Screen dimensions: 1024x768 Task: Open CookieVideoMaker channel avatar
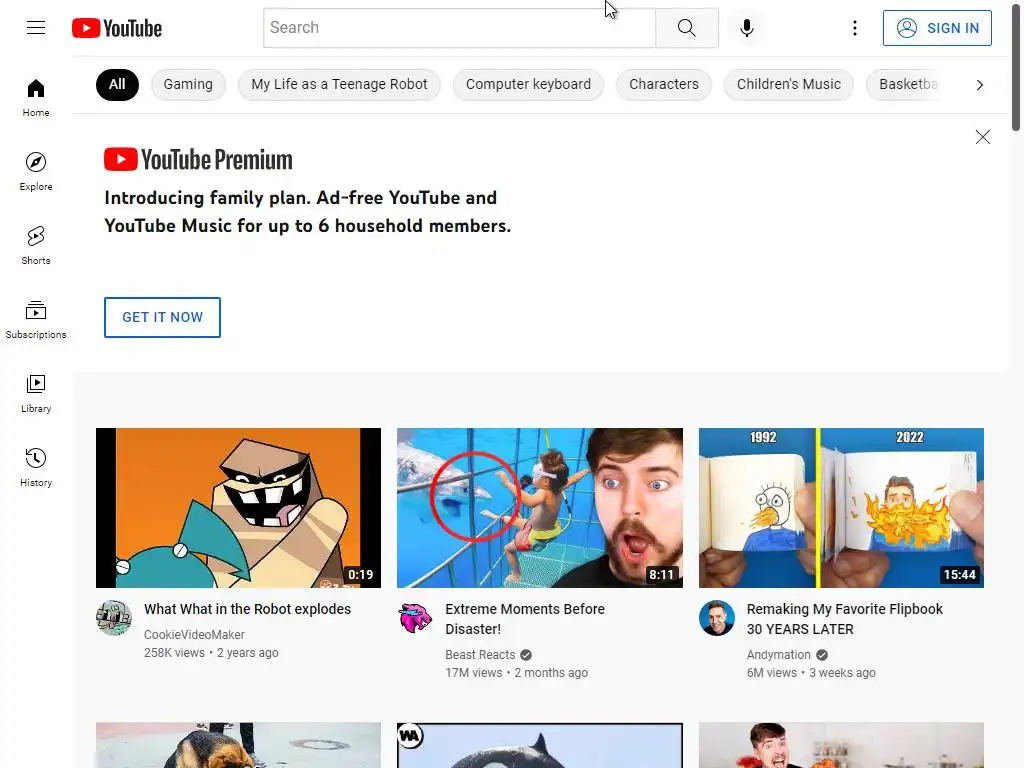coord(114,618)
